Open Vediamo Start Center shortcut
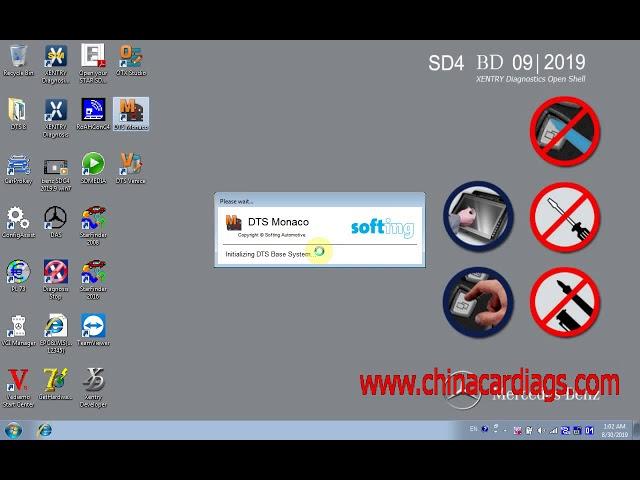Image resolution: width=640 pixels, height=480 pixels. [x=18, y=388]
